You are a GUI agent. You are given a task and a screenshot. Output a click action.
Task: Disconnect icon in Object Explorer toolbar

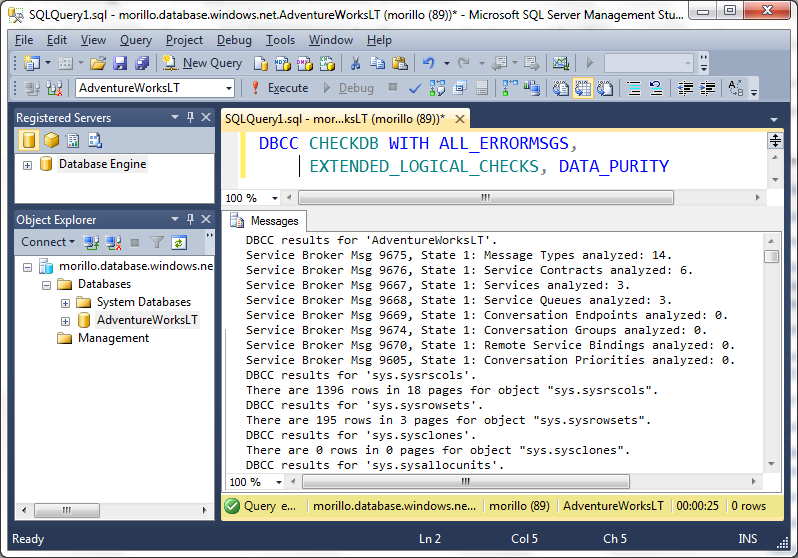pos(113,243)
